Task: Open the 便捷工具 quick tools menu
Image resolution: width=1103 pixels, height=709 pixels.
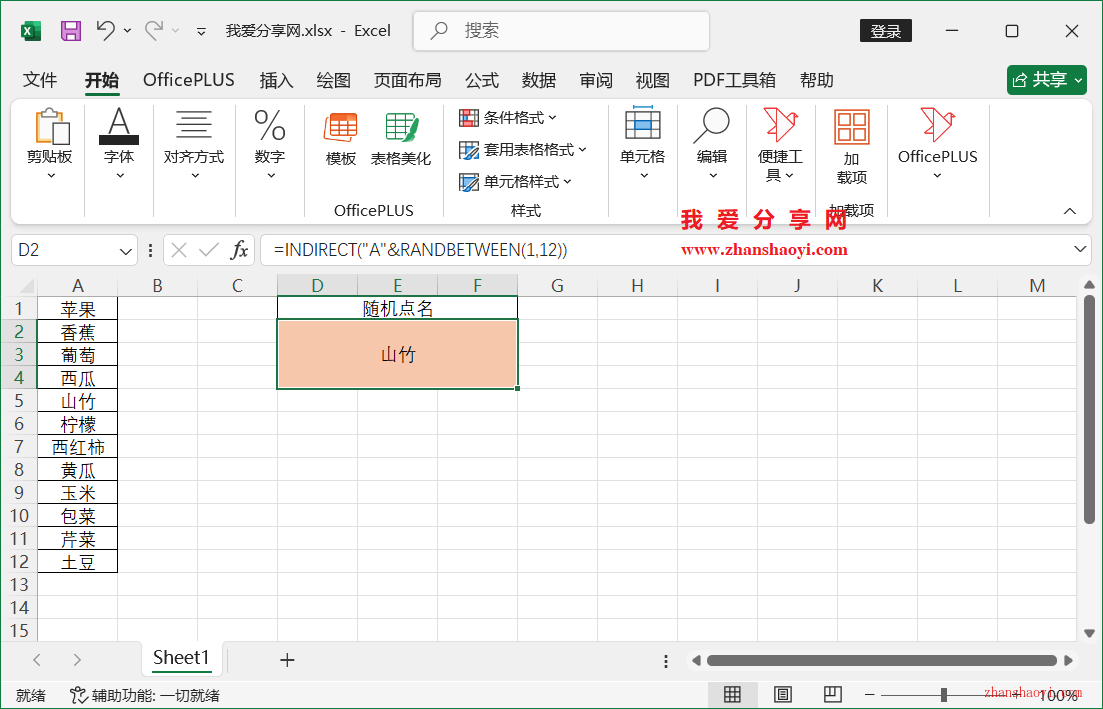Action: point(780,144)
